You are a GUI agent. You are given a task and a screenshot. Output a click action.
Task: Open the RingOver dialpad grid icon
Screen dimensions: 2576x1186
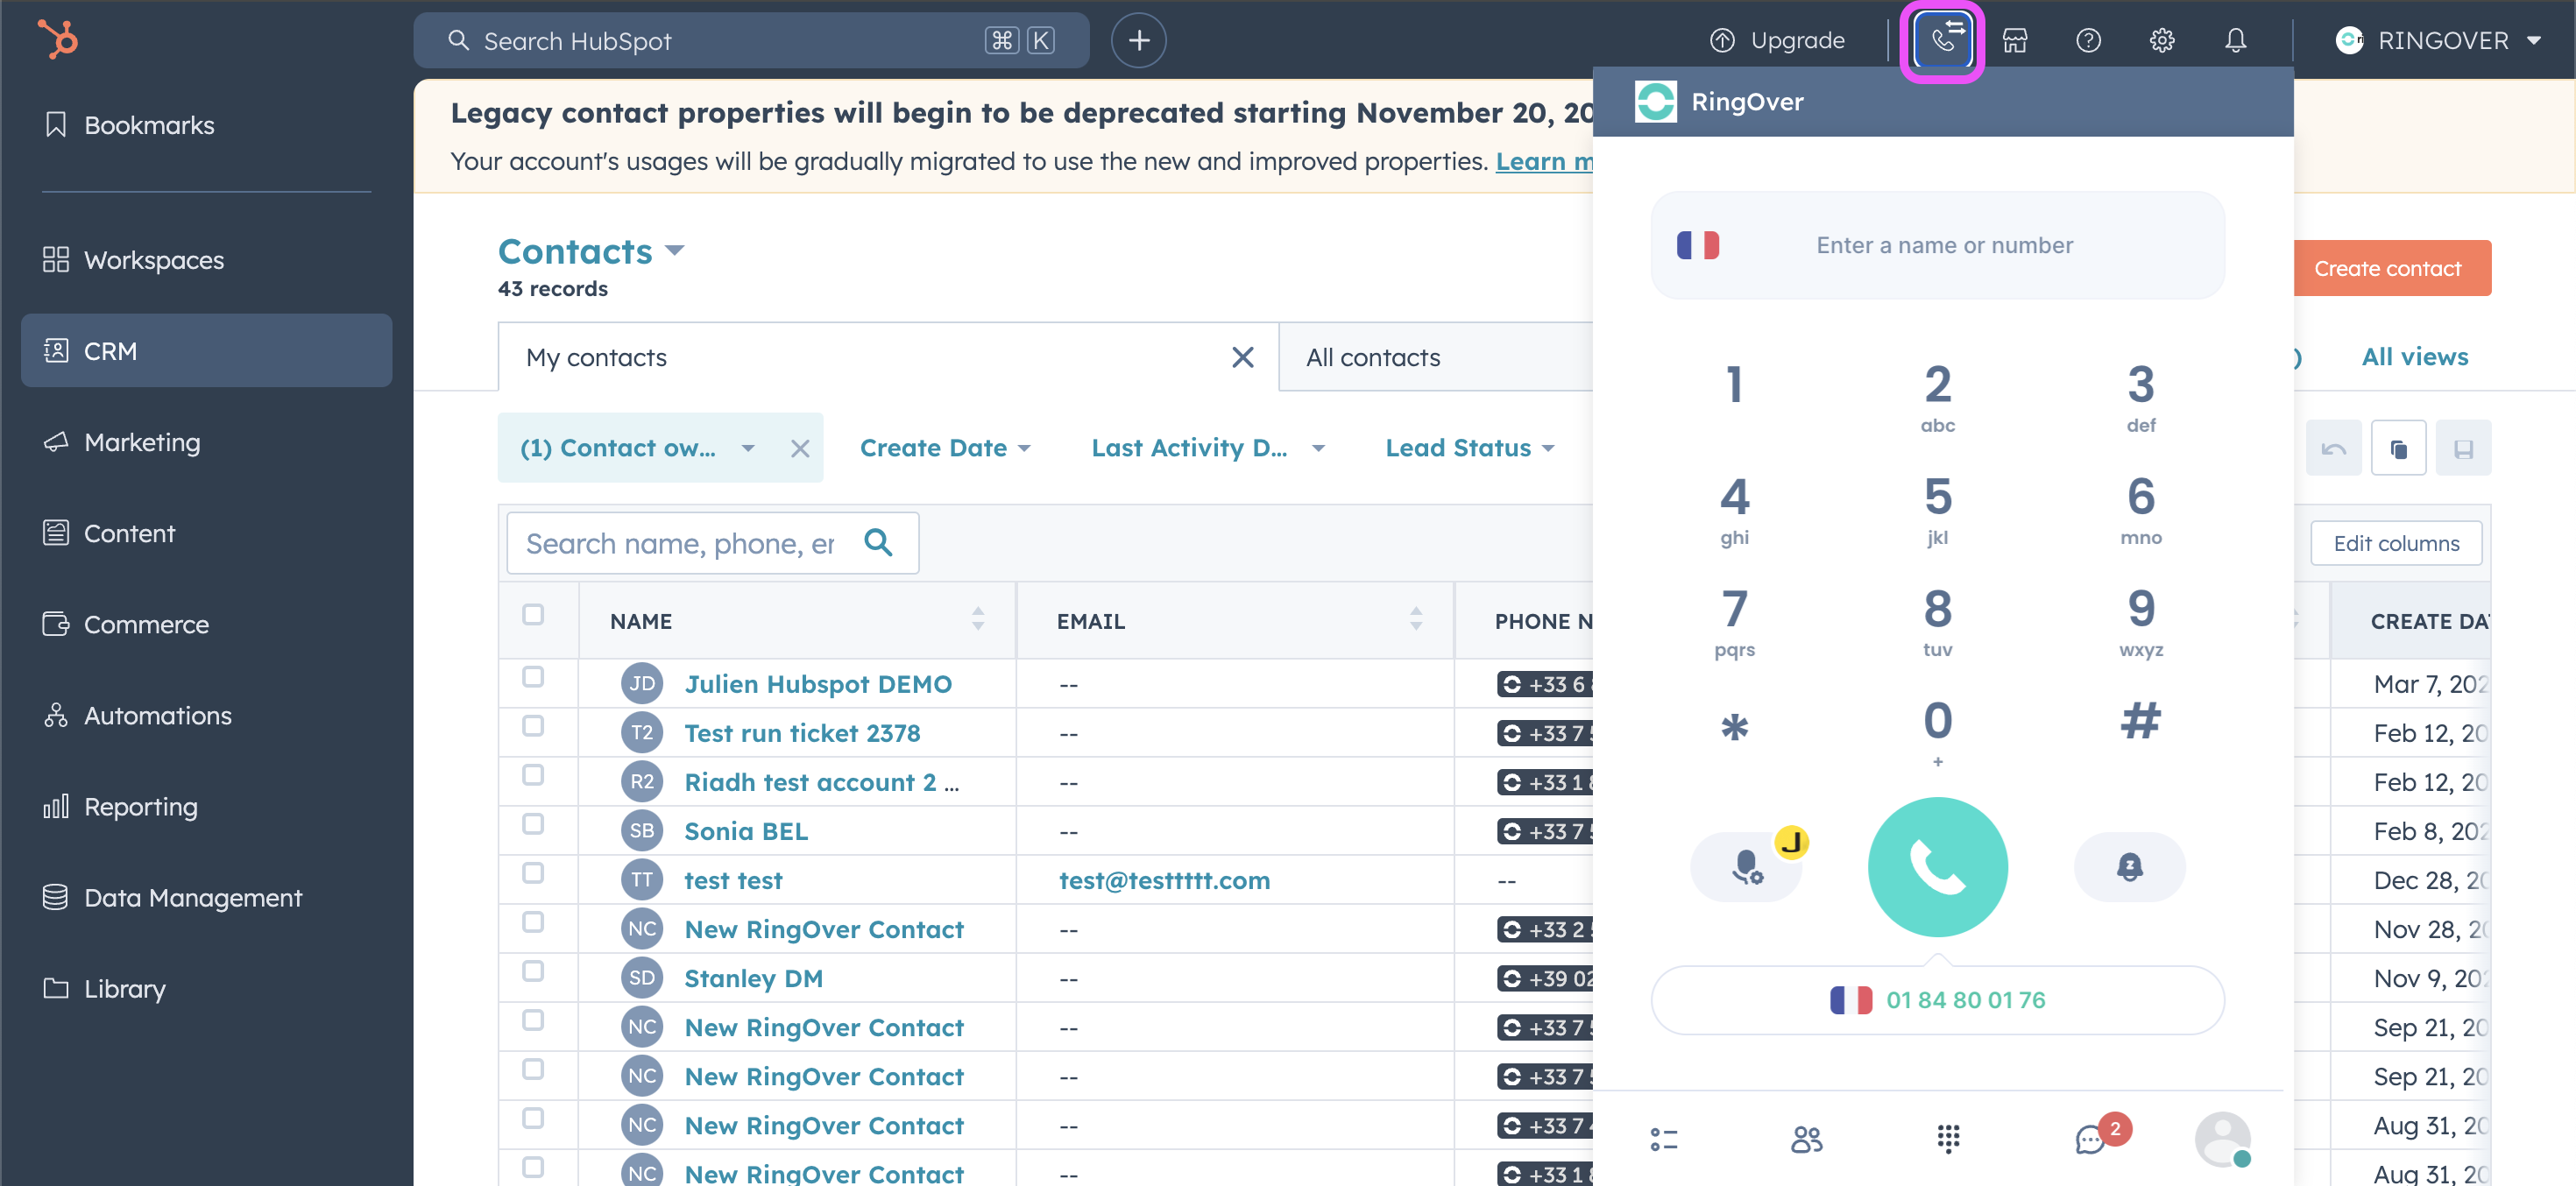pyautogui.click(x=1947, y=1138)
